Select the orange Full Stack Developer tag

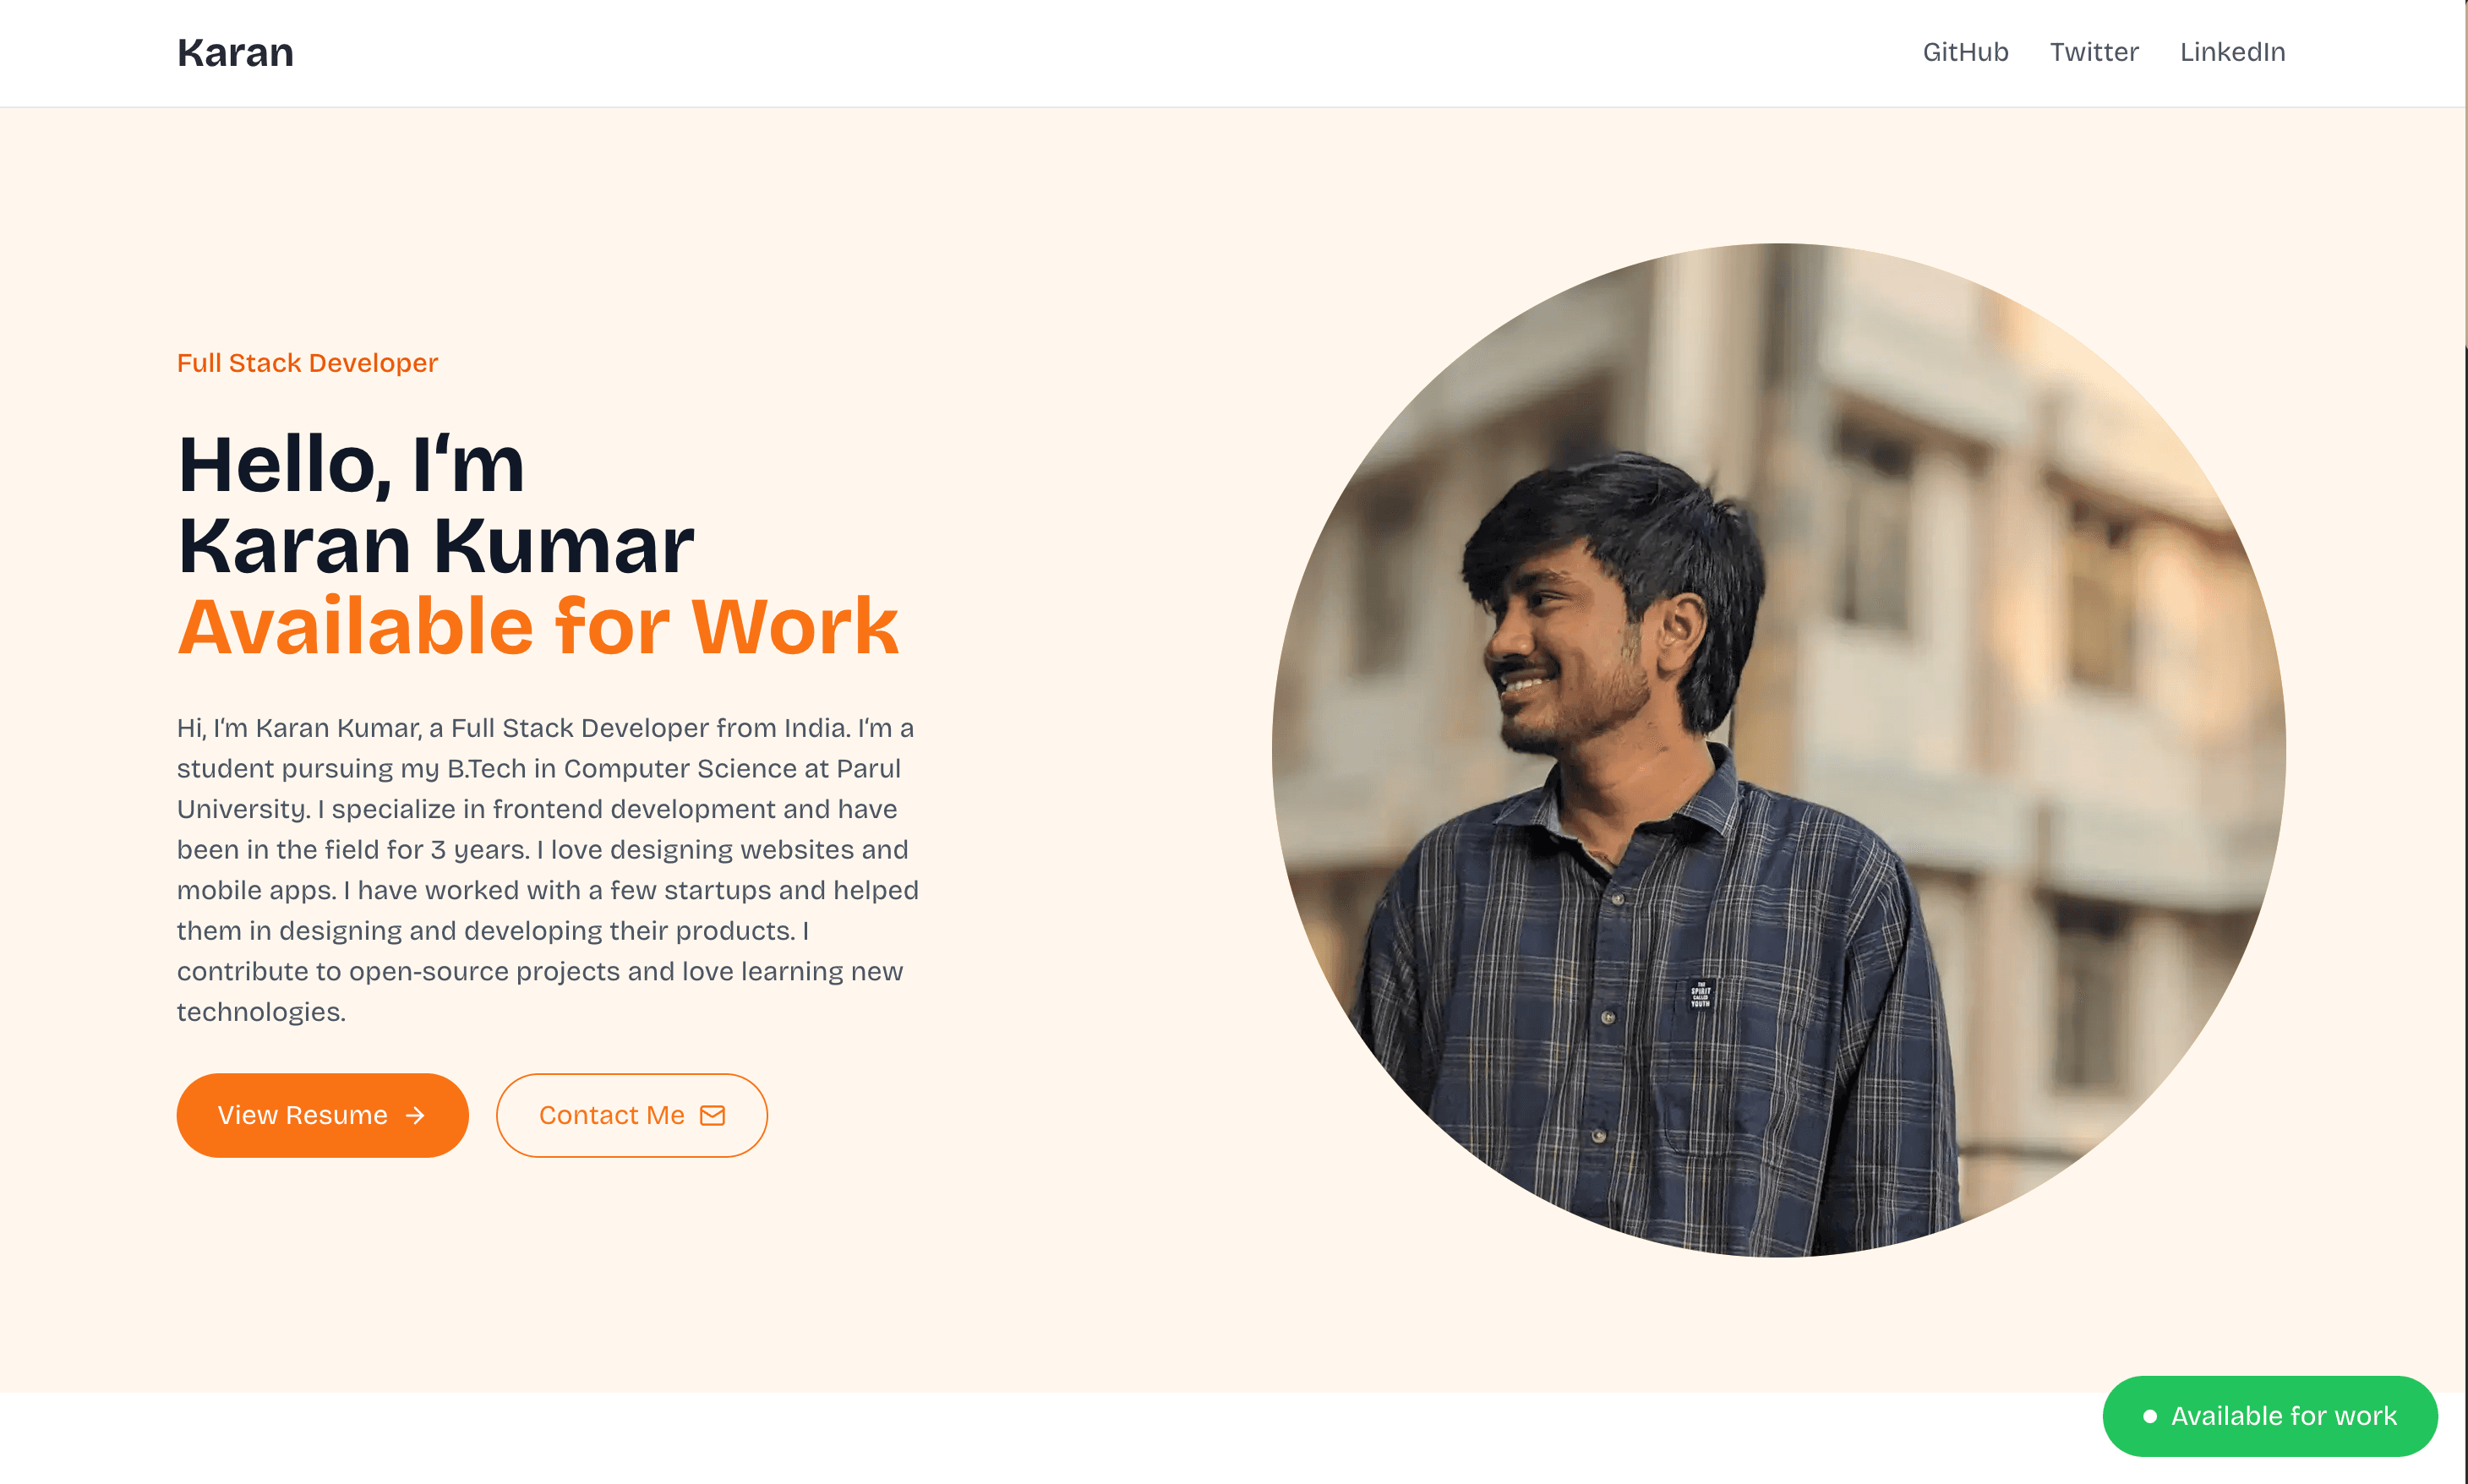pos(307,363)
